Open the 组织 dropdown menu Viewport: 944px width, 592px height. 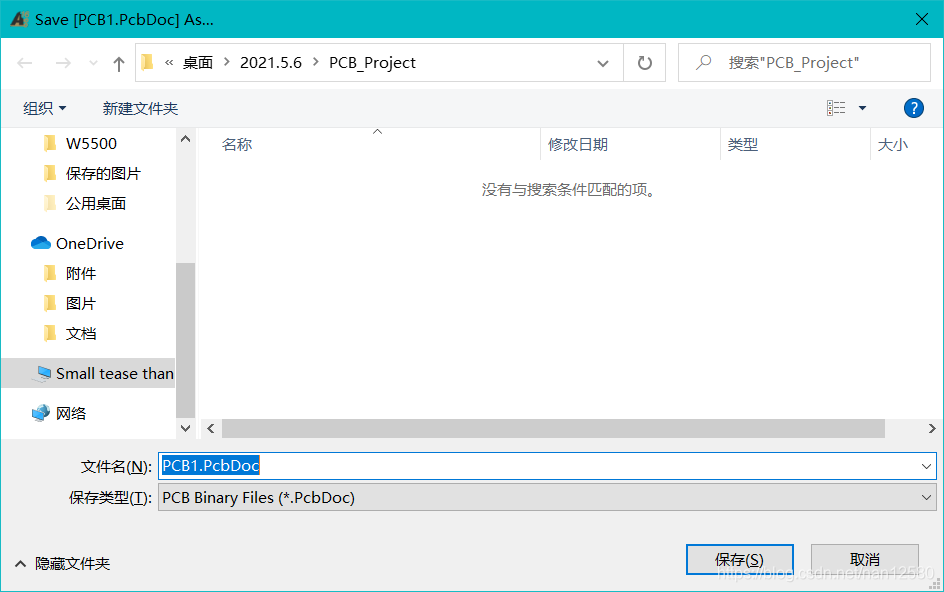click(44, 108)
